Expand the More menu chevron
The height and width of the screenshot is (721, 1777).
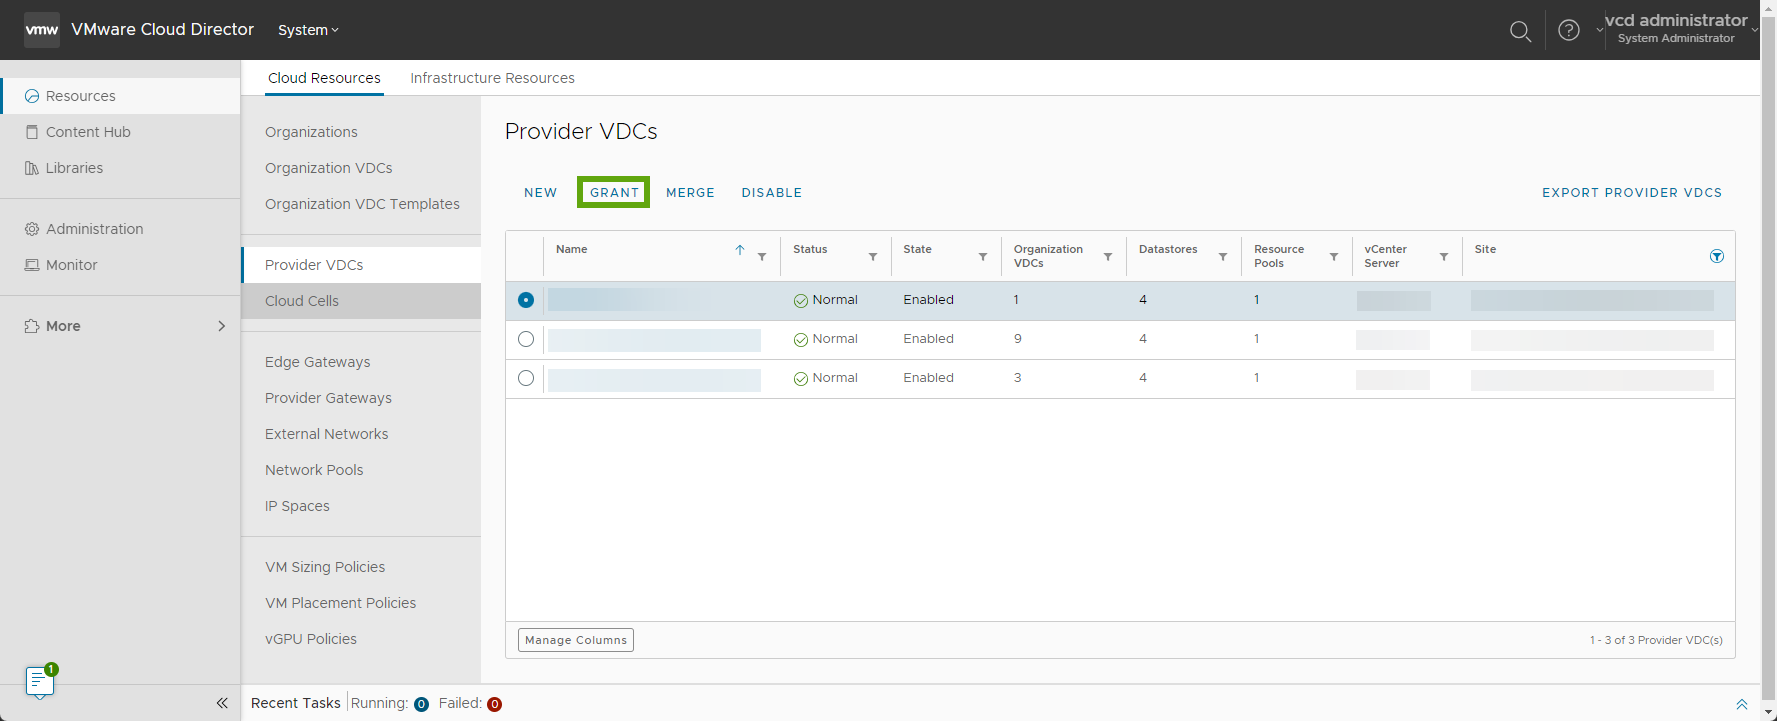222,326
